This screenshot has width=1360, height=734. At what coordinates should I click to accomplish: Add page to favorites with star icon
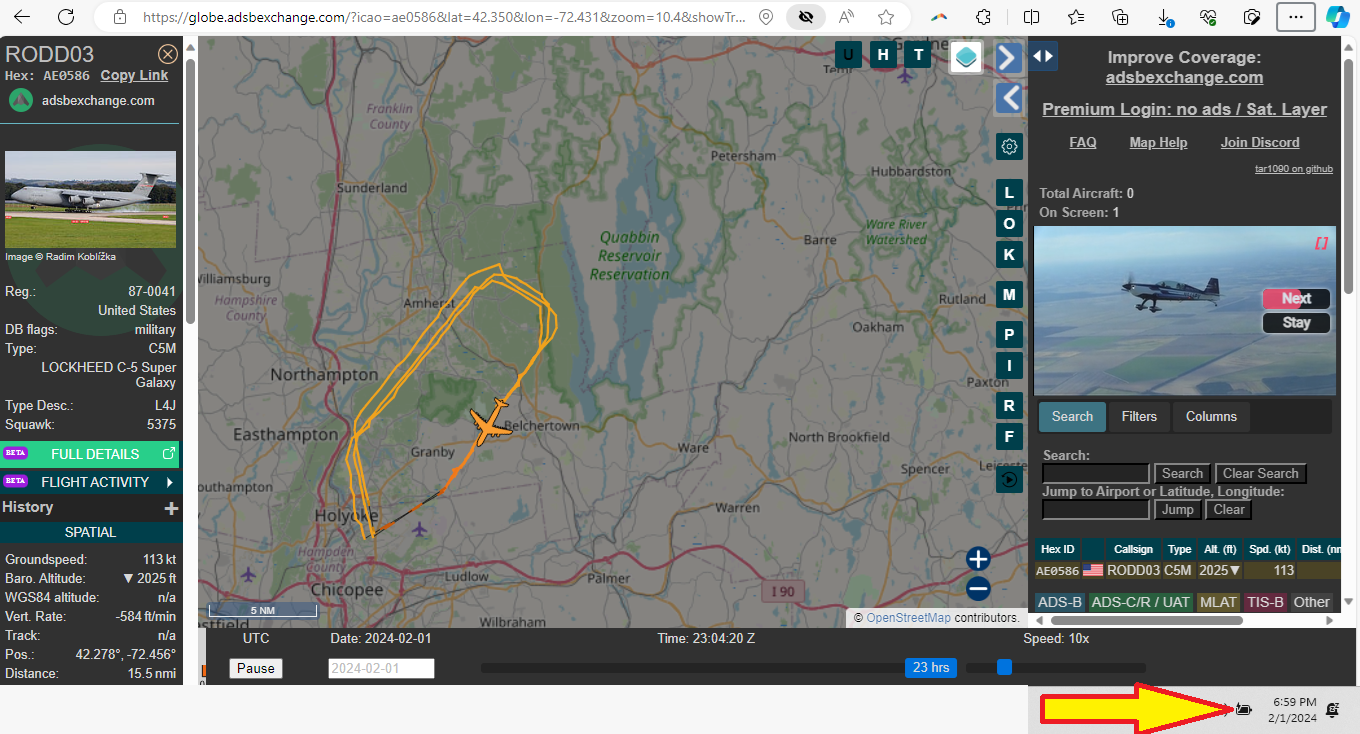tap(885, 17)
